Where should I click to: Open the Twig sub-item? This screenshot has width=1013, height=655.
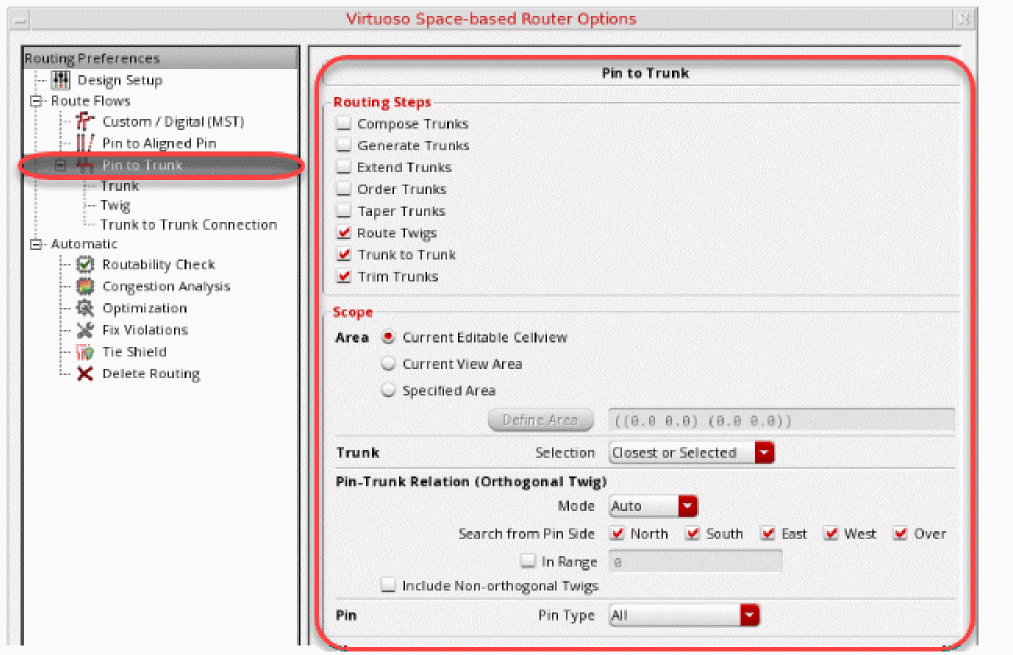pyautogui.click(x=115, y=205)
